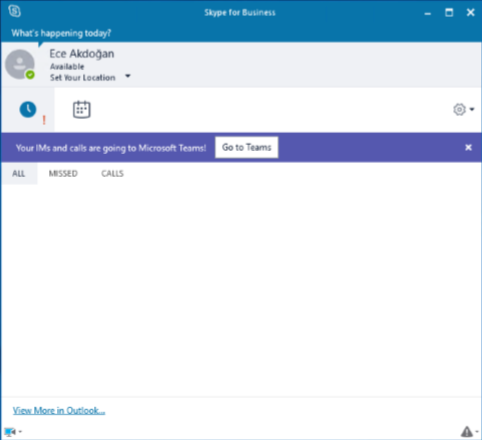Screen dimensions: 482x440
Task: Select the ALL conversations tab
Action: pyautogui.click(x=19, y=173)
